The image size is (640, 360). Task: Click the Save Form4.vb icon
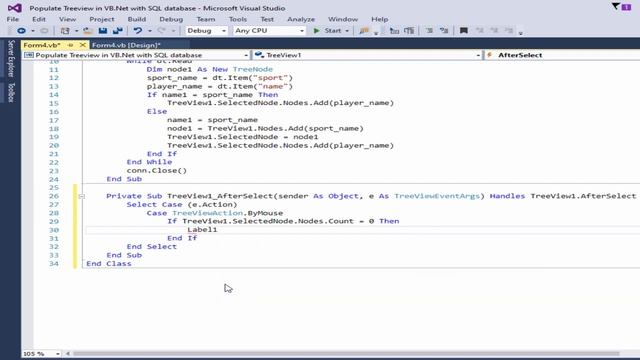103,31
